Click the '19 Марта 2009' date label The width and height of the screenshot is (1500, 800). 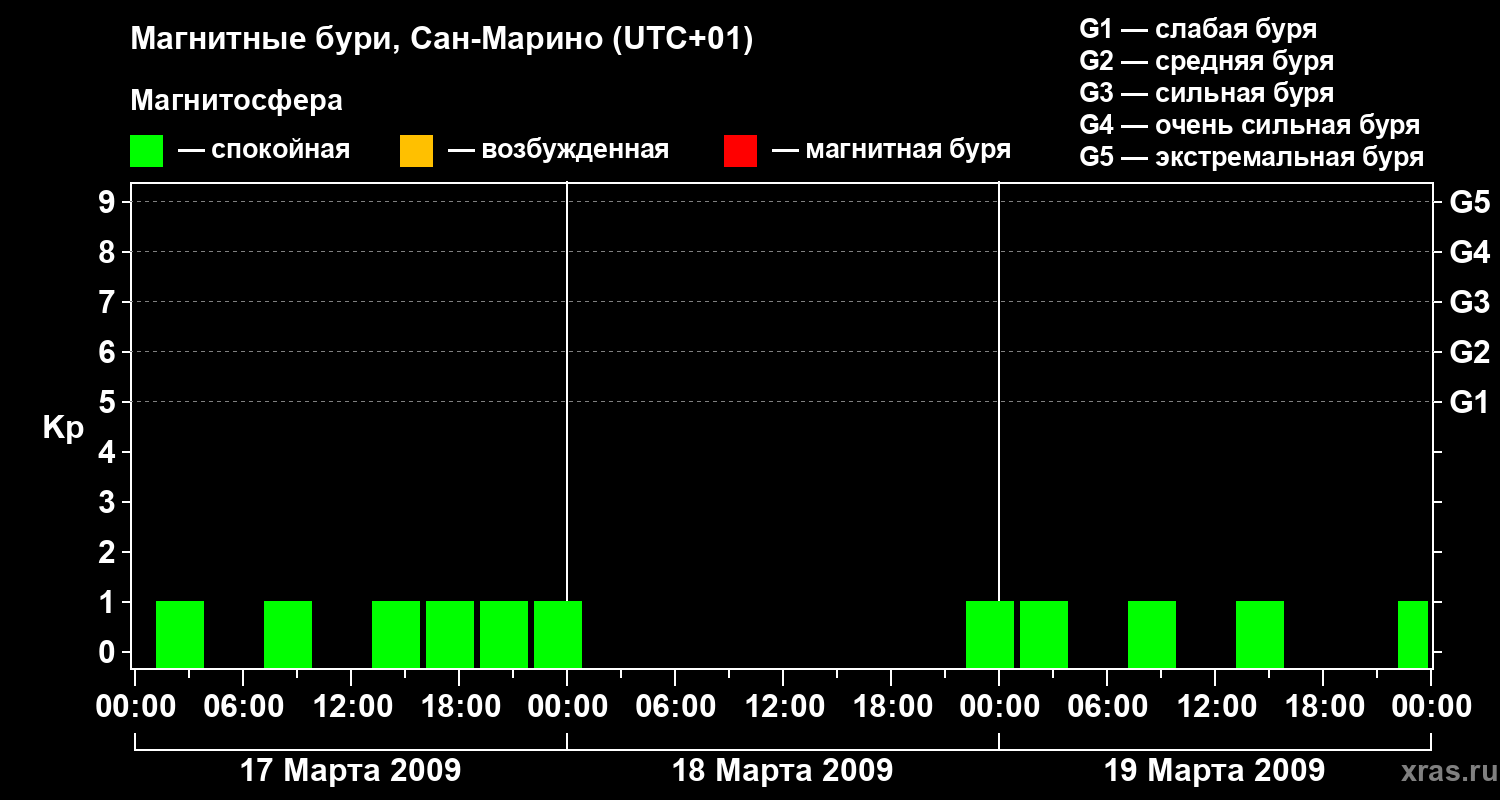(1215, 771)
